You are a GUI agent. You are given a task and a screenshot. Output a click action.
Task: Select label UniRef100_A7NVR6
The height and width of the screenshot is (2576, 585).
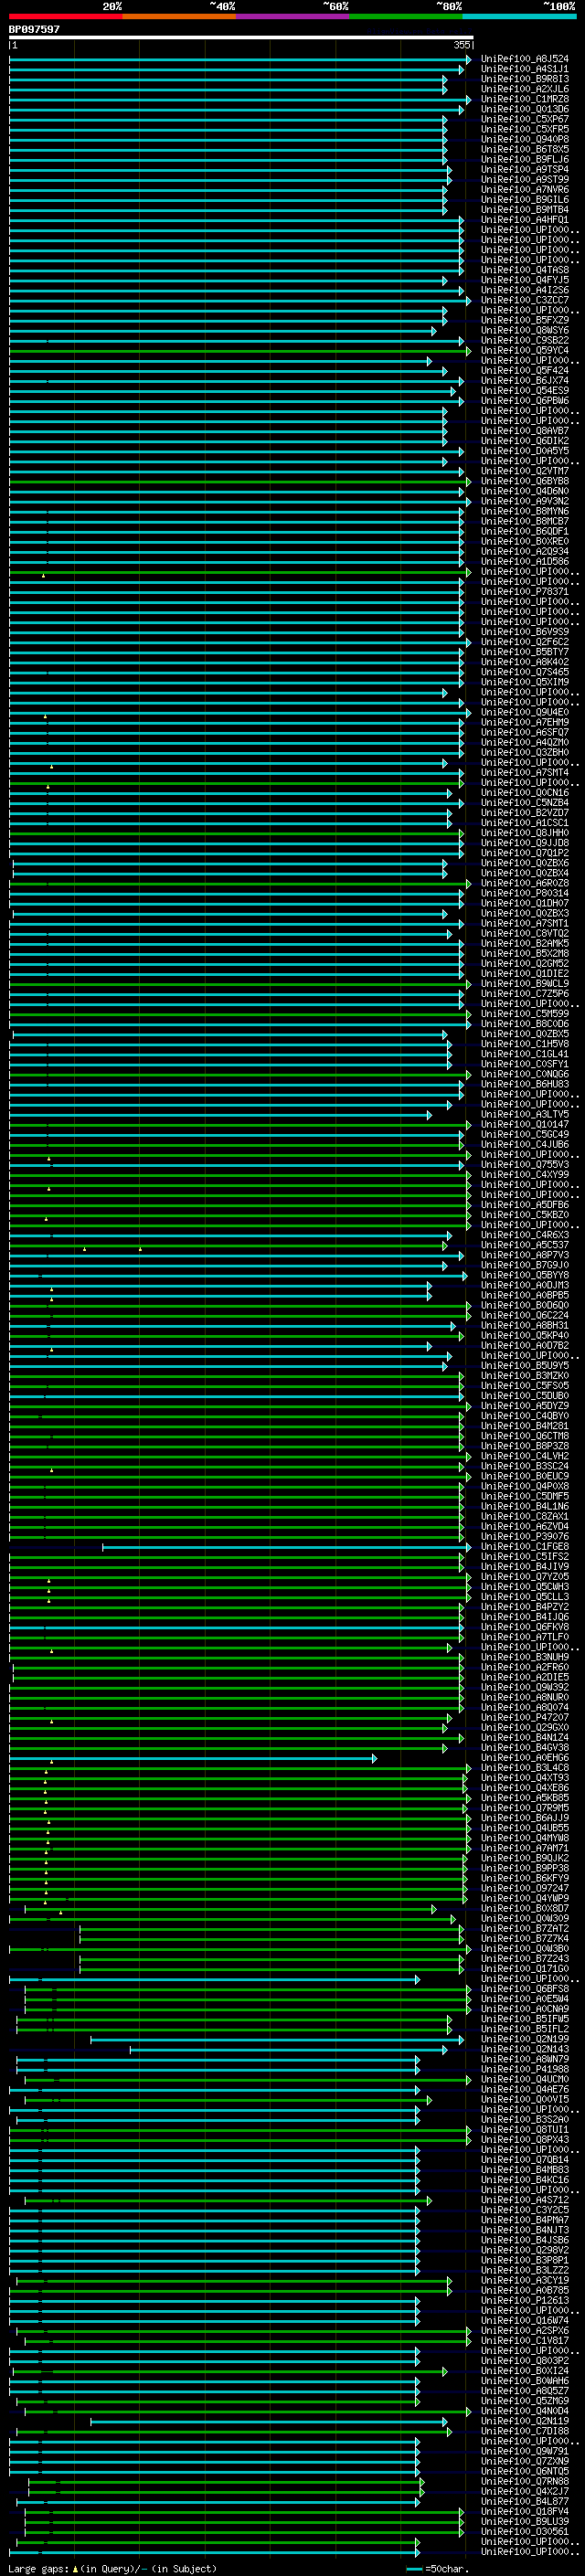(525, 189)
